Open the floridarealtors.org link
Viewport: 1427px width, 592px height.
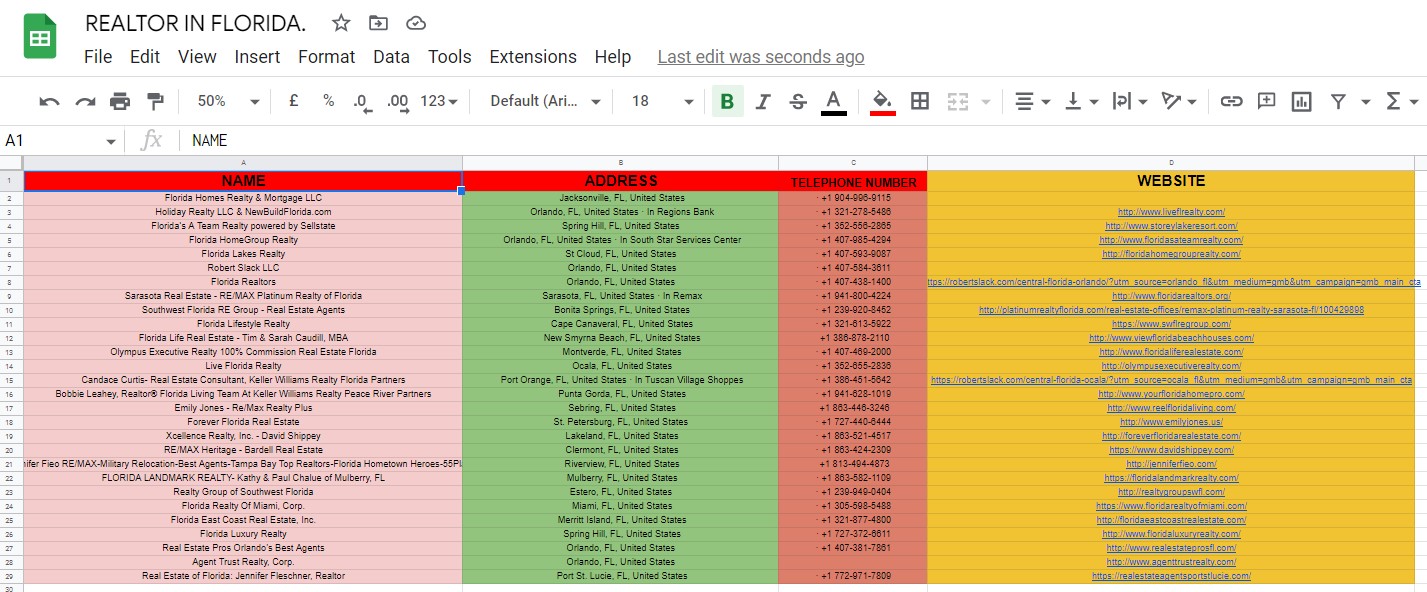pyautogui.click(x=1171, y=296)
